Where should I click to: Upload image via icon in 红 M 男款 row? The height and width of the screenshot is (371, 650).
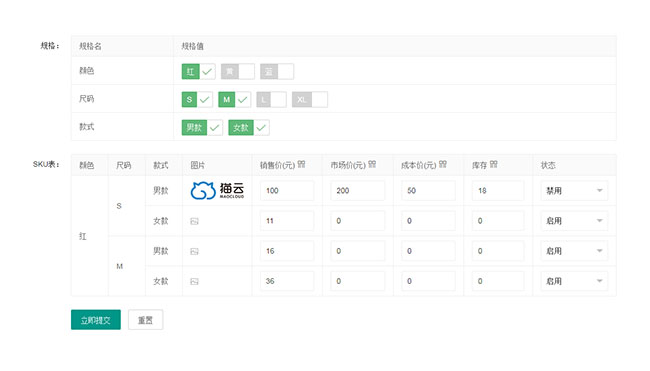(x=194, y=251)
